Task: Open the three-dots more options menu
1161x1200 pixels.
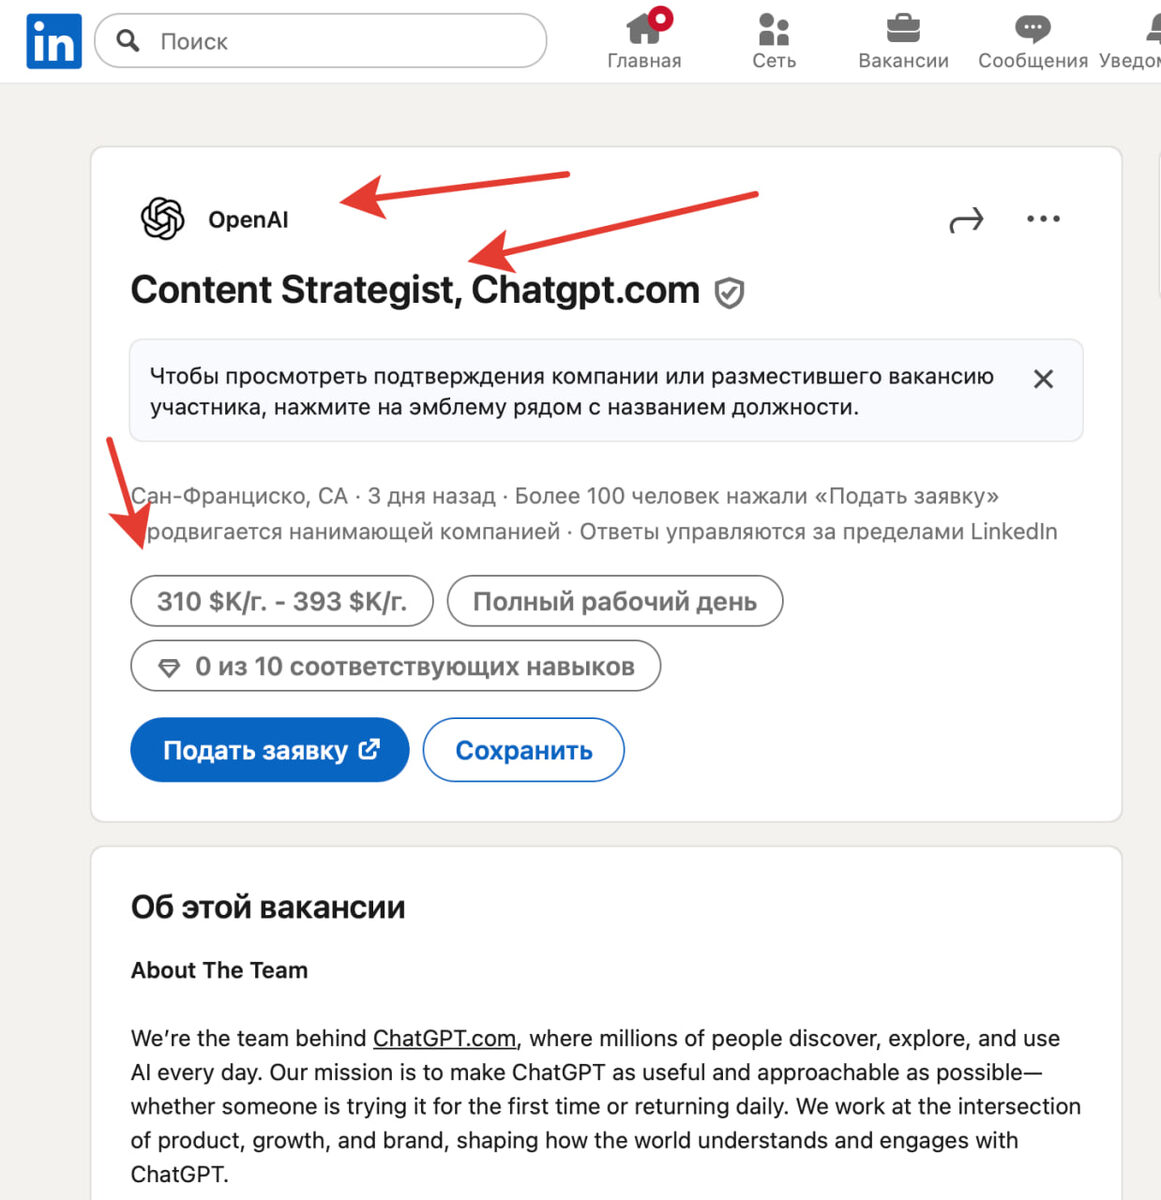Action: click(x=1043, y=219)
